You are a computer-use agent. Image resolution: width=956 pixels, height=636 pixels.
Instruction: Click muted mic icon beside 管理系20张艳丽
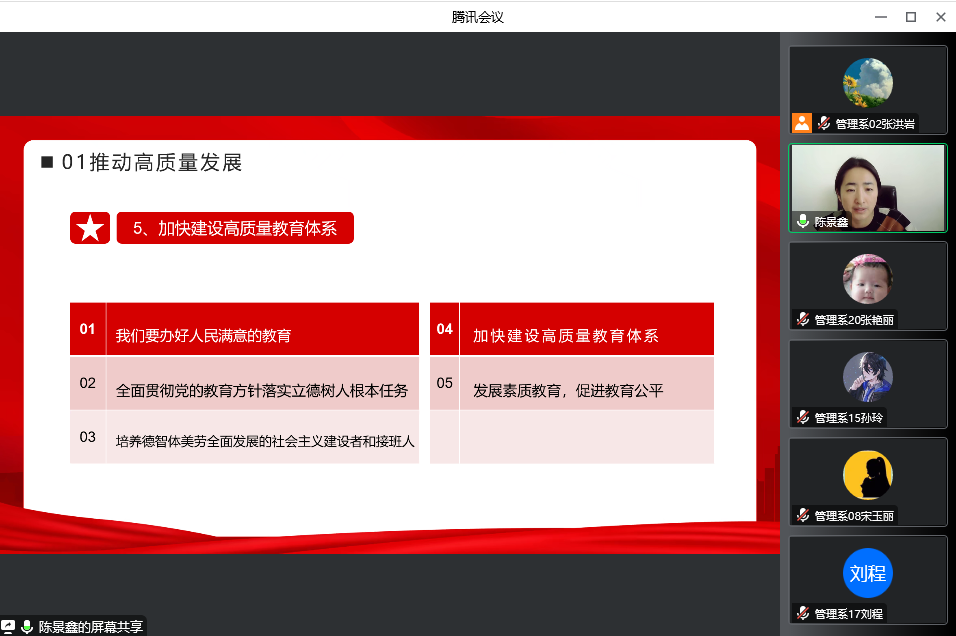[802, 320]
